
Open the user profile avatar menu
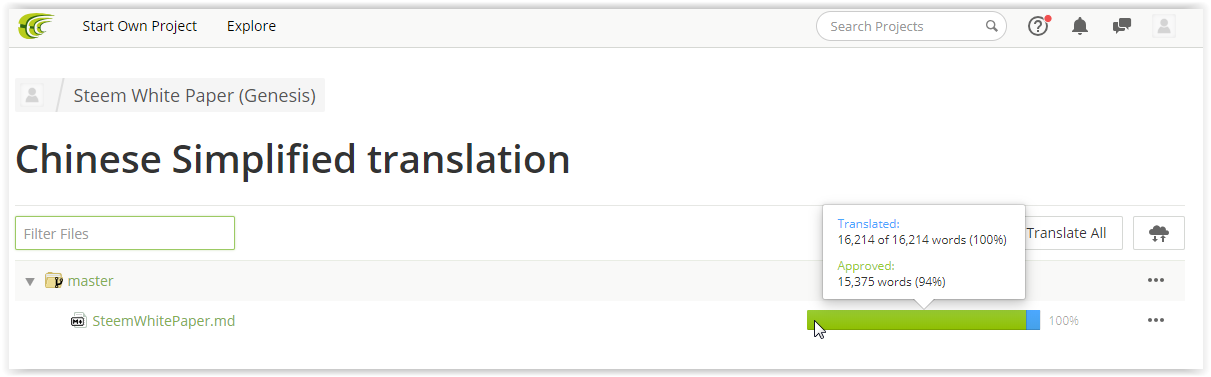[1164, 27]
